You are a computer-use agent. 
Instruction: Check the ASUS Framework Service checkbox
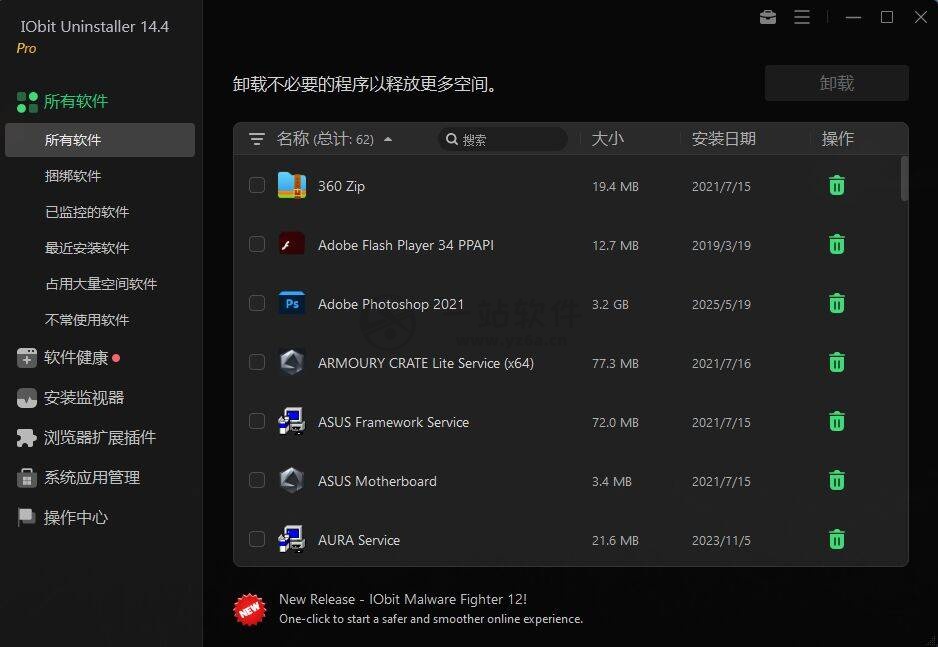257,421
